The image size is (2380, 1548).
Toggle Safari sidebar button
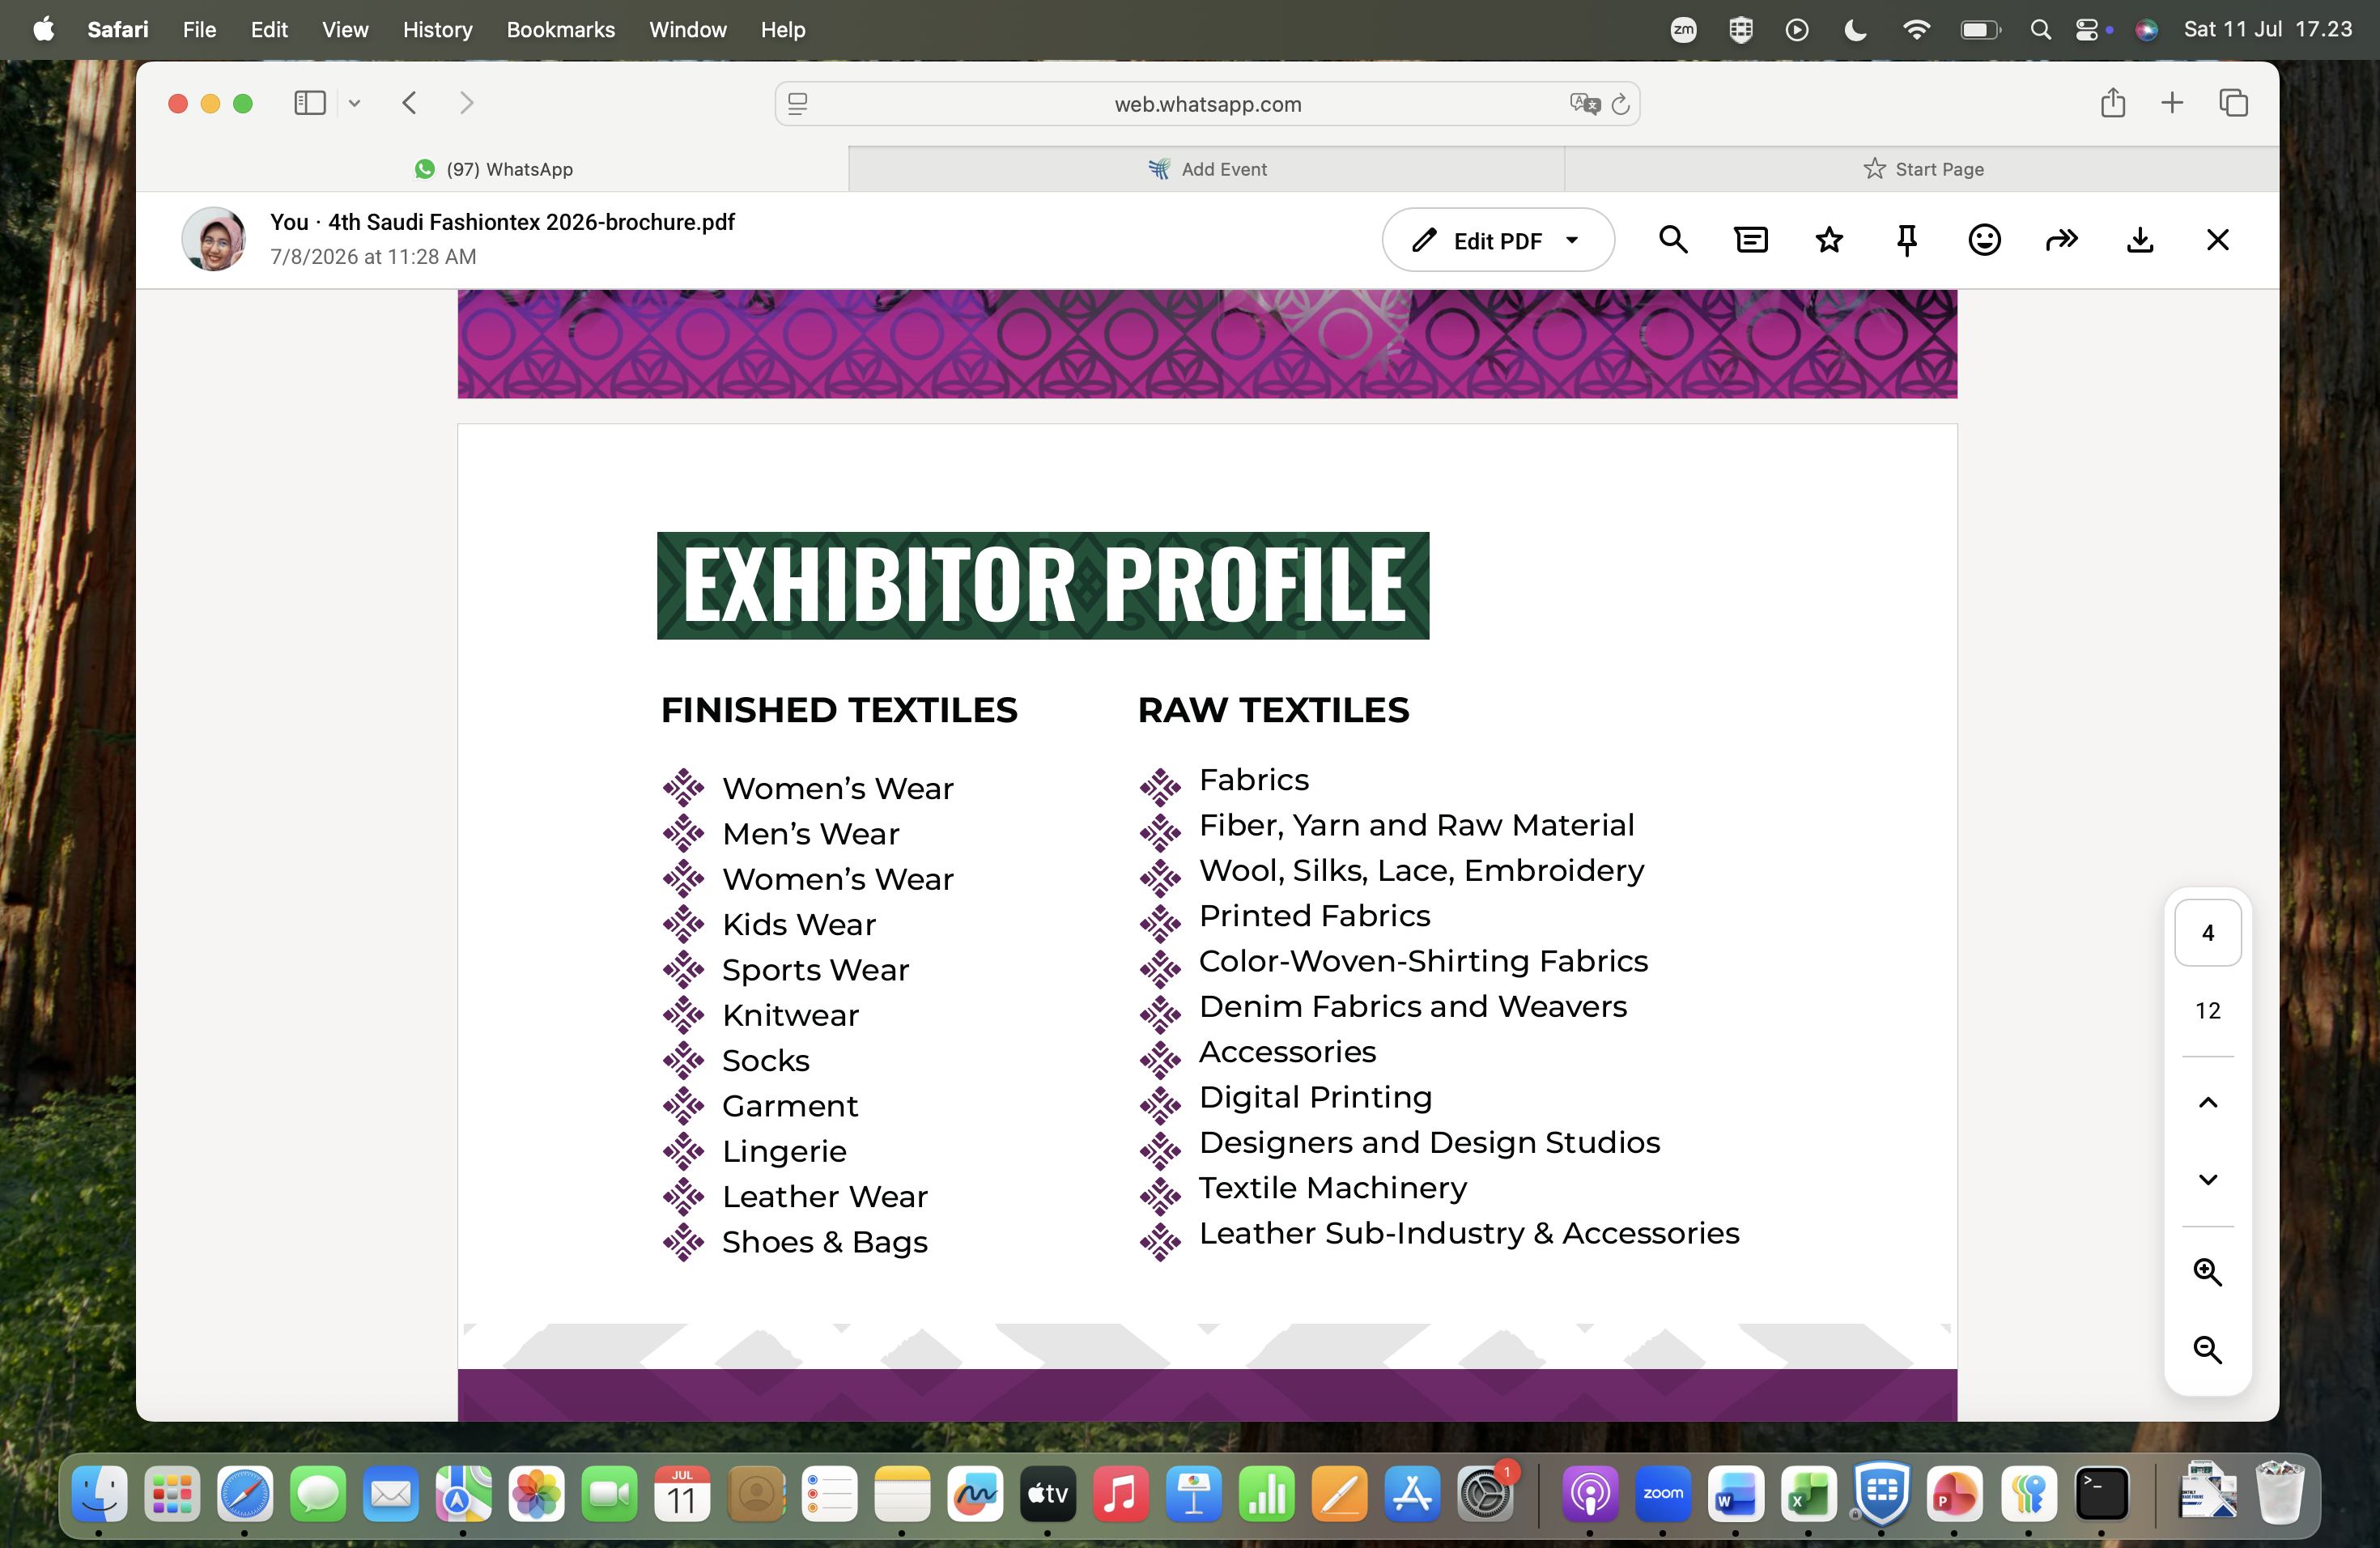(x=310, y=103)
